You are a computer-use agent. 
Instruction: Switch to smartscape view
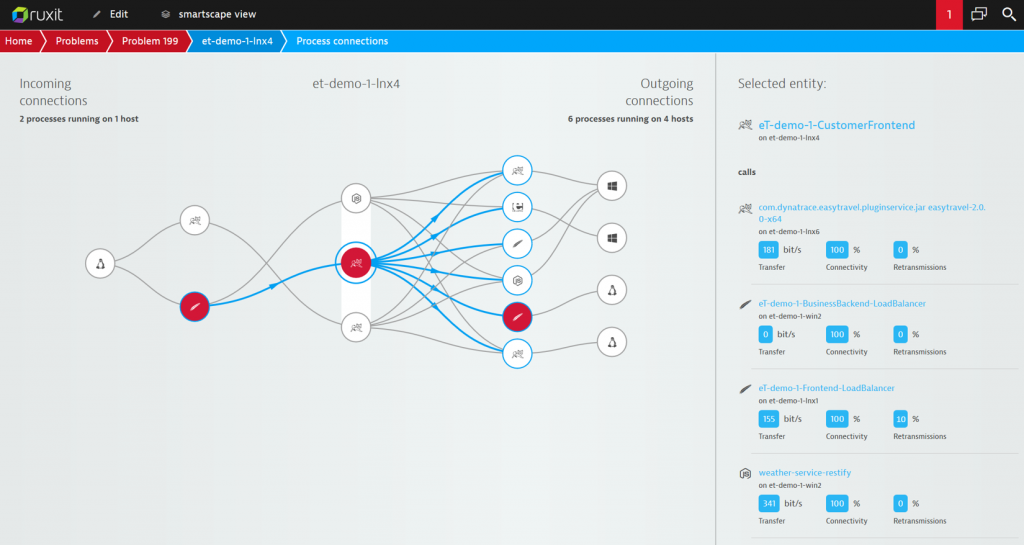coord(208,14)
